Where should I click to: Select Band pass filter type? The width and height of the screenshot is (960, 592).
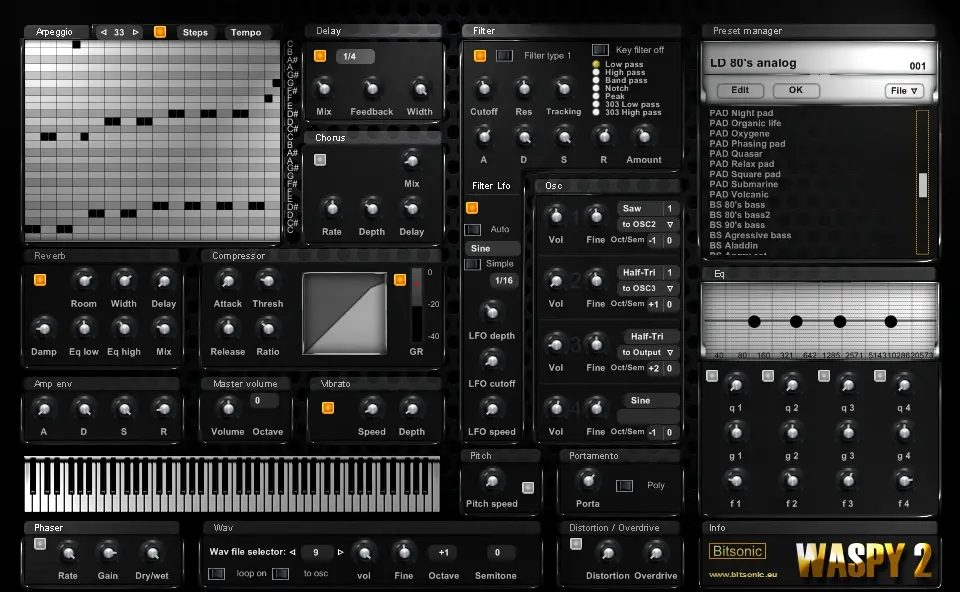[596, 80]
